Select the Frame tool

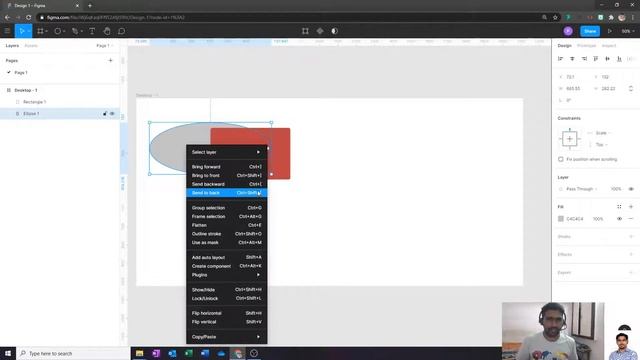tap(40, 31)
